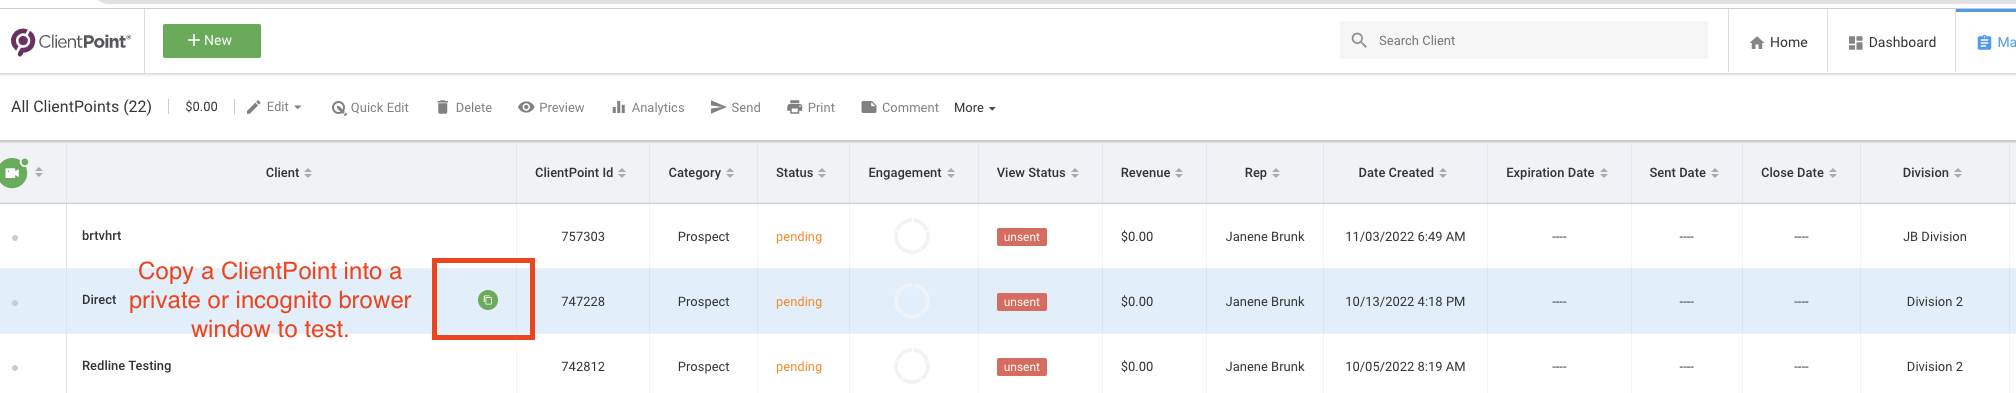The height and width of the screenshot is (393, 2016).
Task: Sort by the Revenue column
Action: [1152, 173]
